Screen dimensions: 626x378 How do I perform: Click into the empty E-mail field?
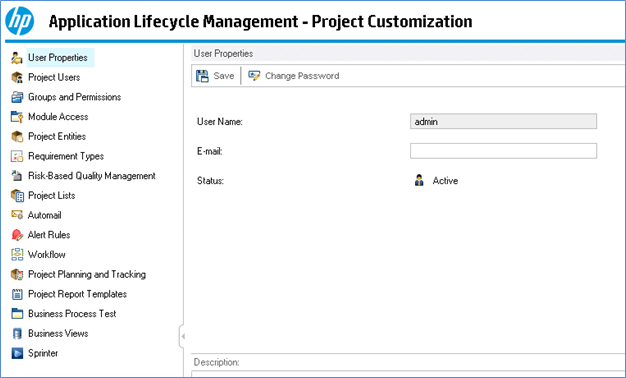click(x=503, y=151)
